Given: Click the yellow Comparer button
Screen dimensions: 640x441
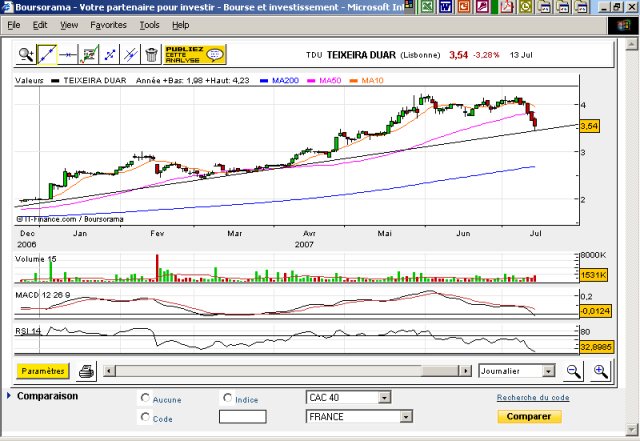Looking at the screenshot, I should (x=529, y=416).
